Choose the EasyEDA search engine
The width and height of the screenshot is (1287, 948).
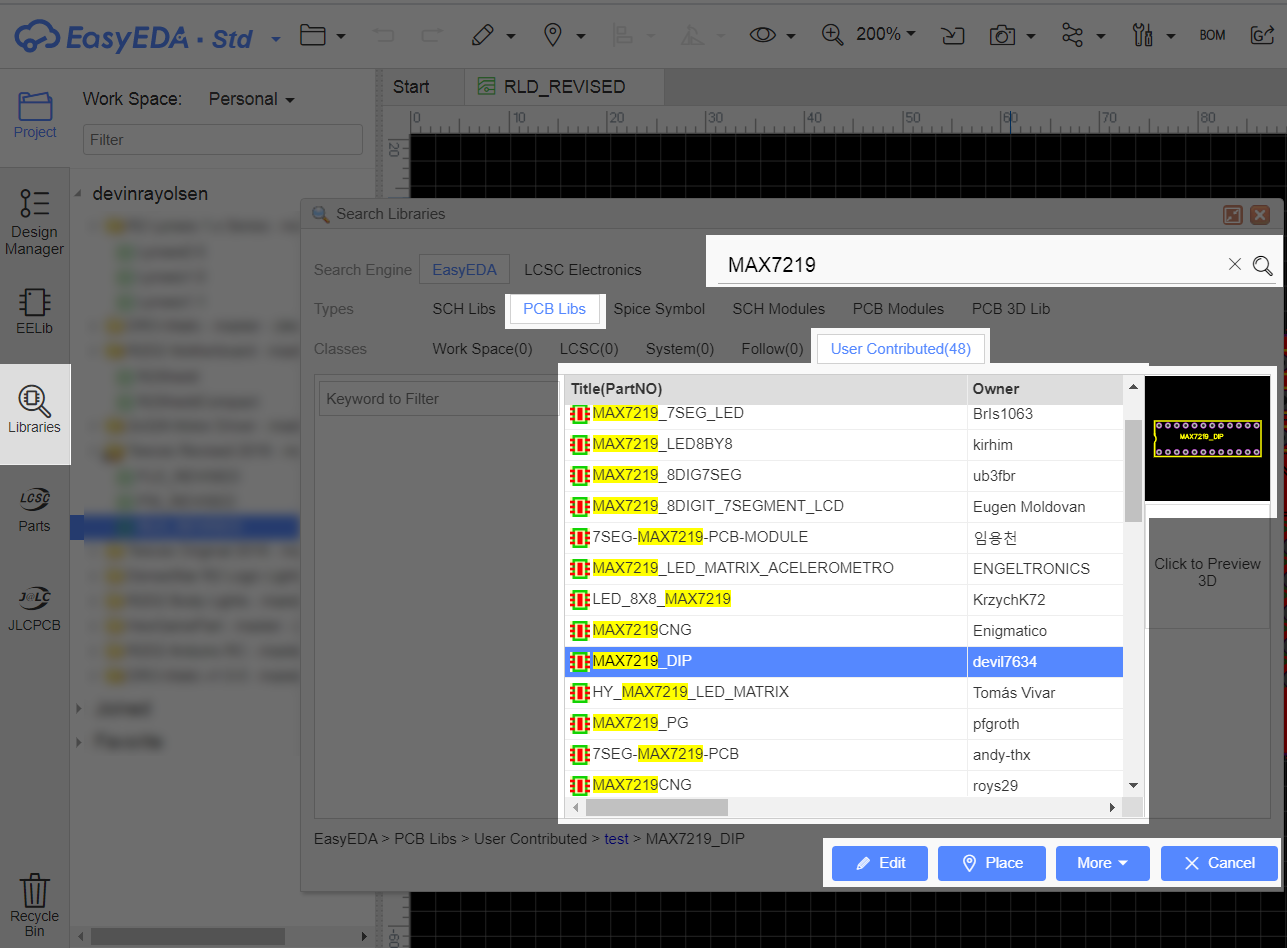[465, 269]
